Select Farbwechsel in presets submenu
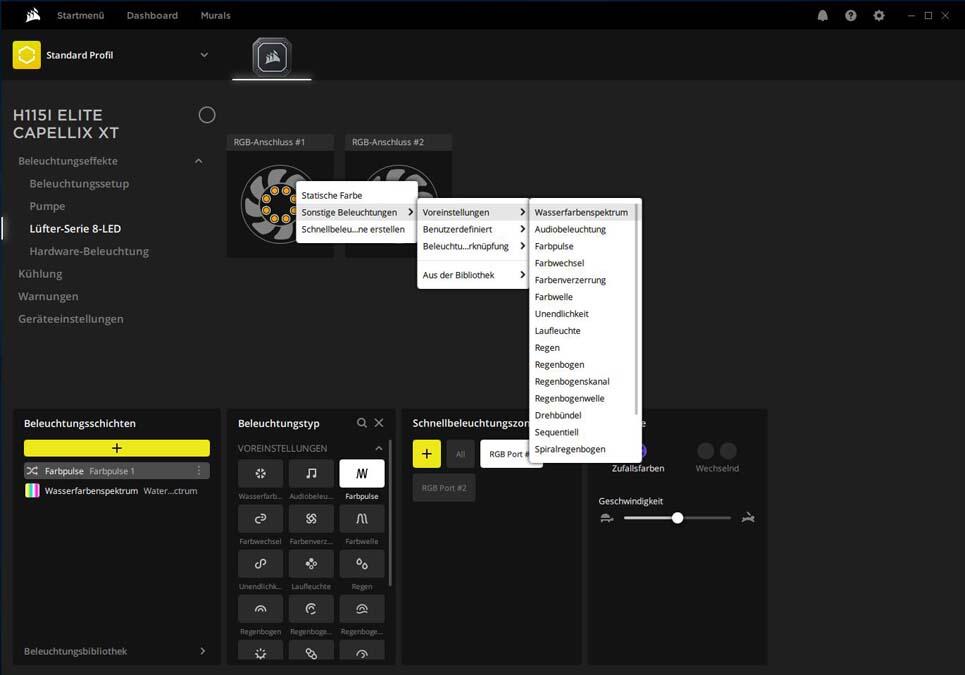Viewport: 965px width, 675px height. pyautogui.click(x=583, y=263)
